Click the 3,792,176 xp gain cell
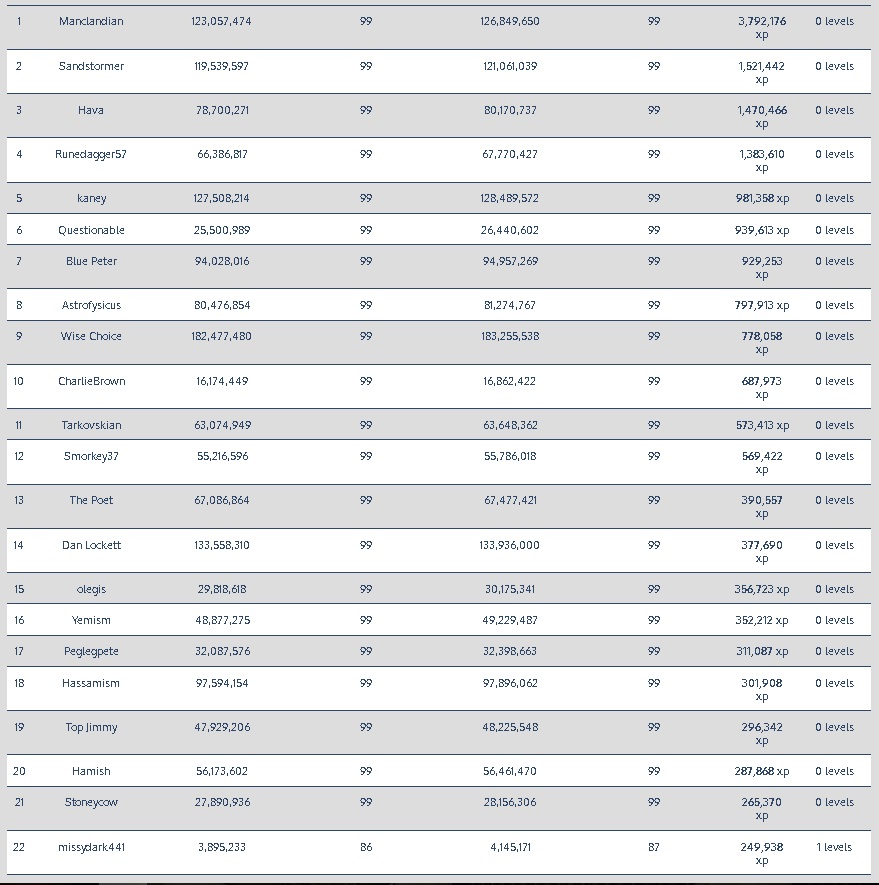 (x=762, y=27)
